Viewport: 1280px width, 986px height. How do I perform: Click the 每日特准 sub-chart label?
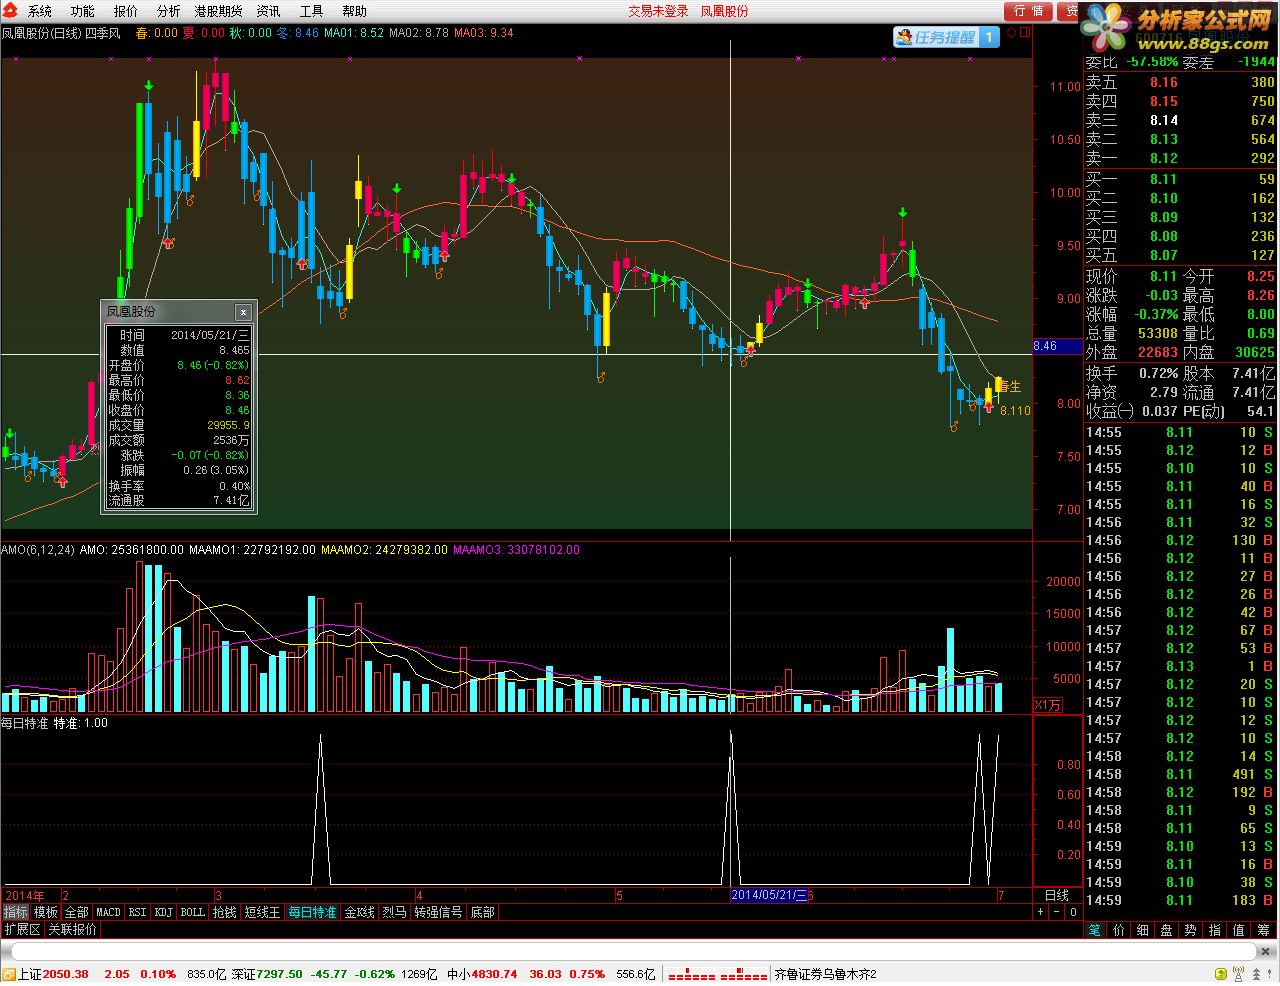coord(24,723)
